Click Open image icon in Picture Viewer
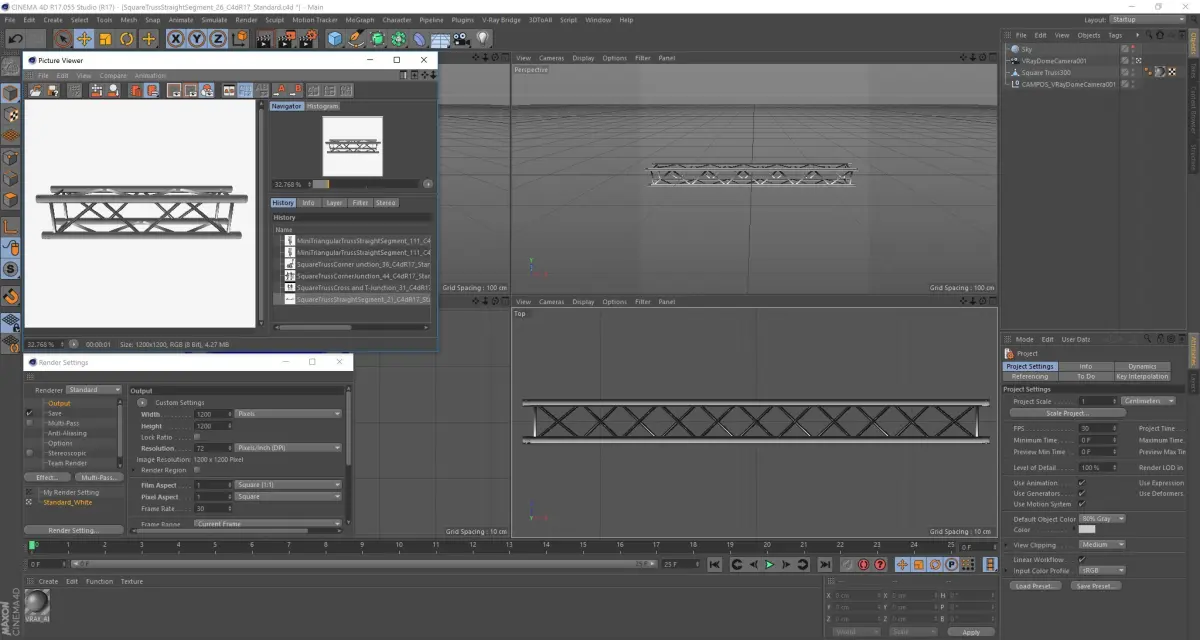 click(x=35, y=90)
